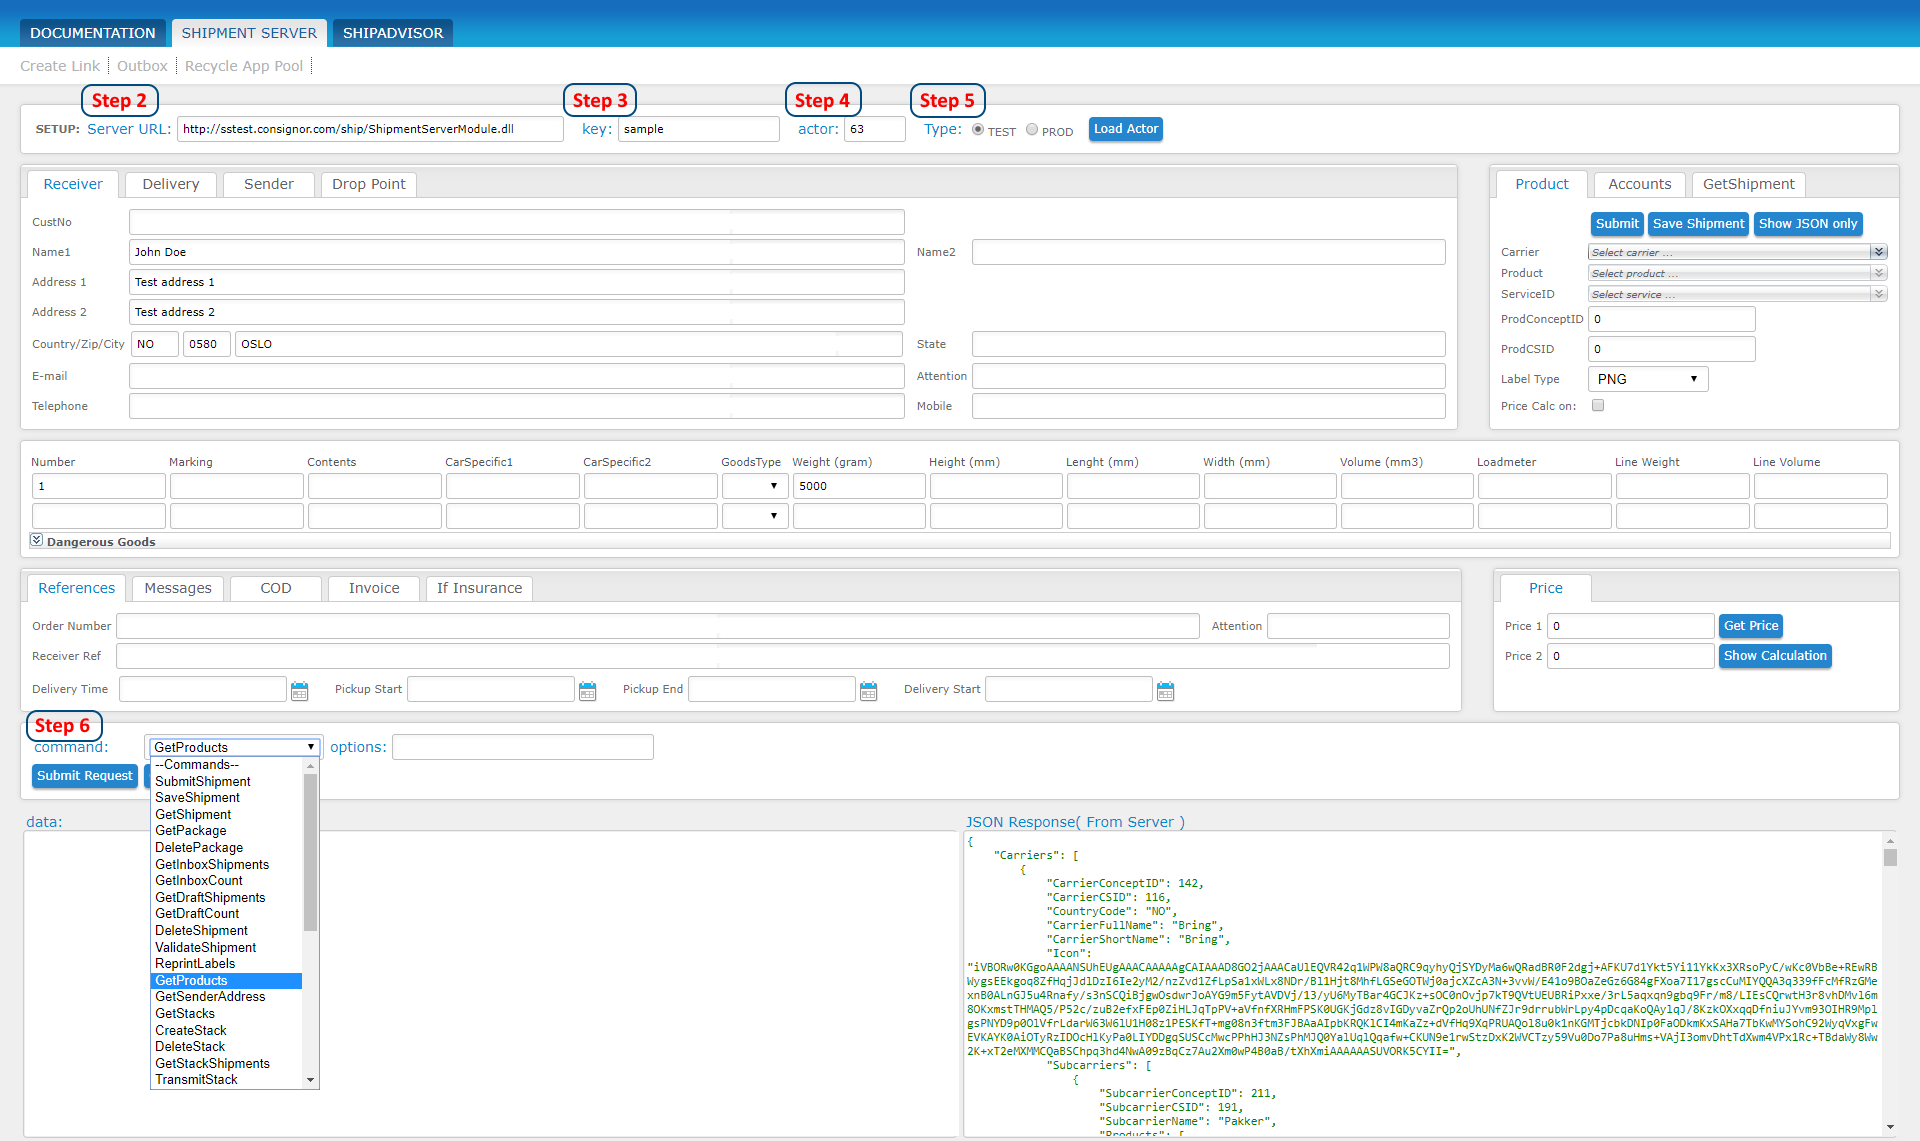Click the Show JSON only button

1808,224
